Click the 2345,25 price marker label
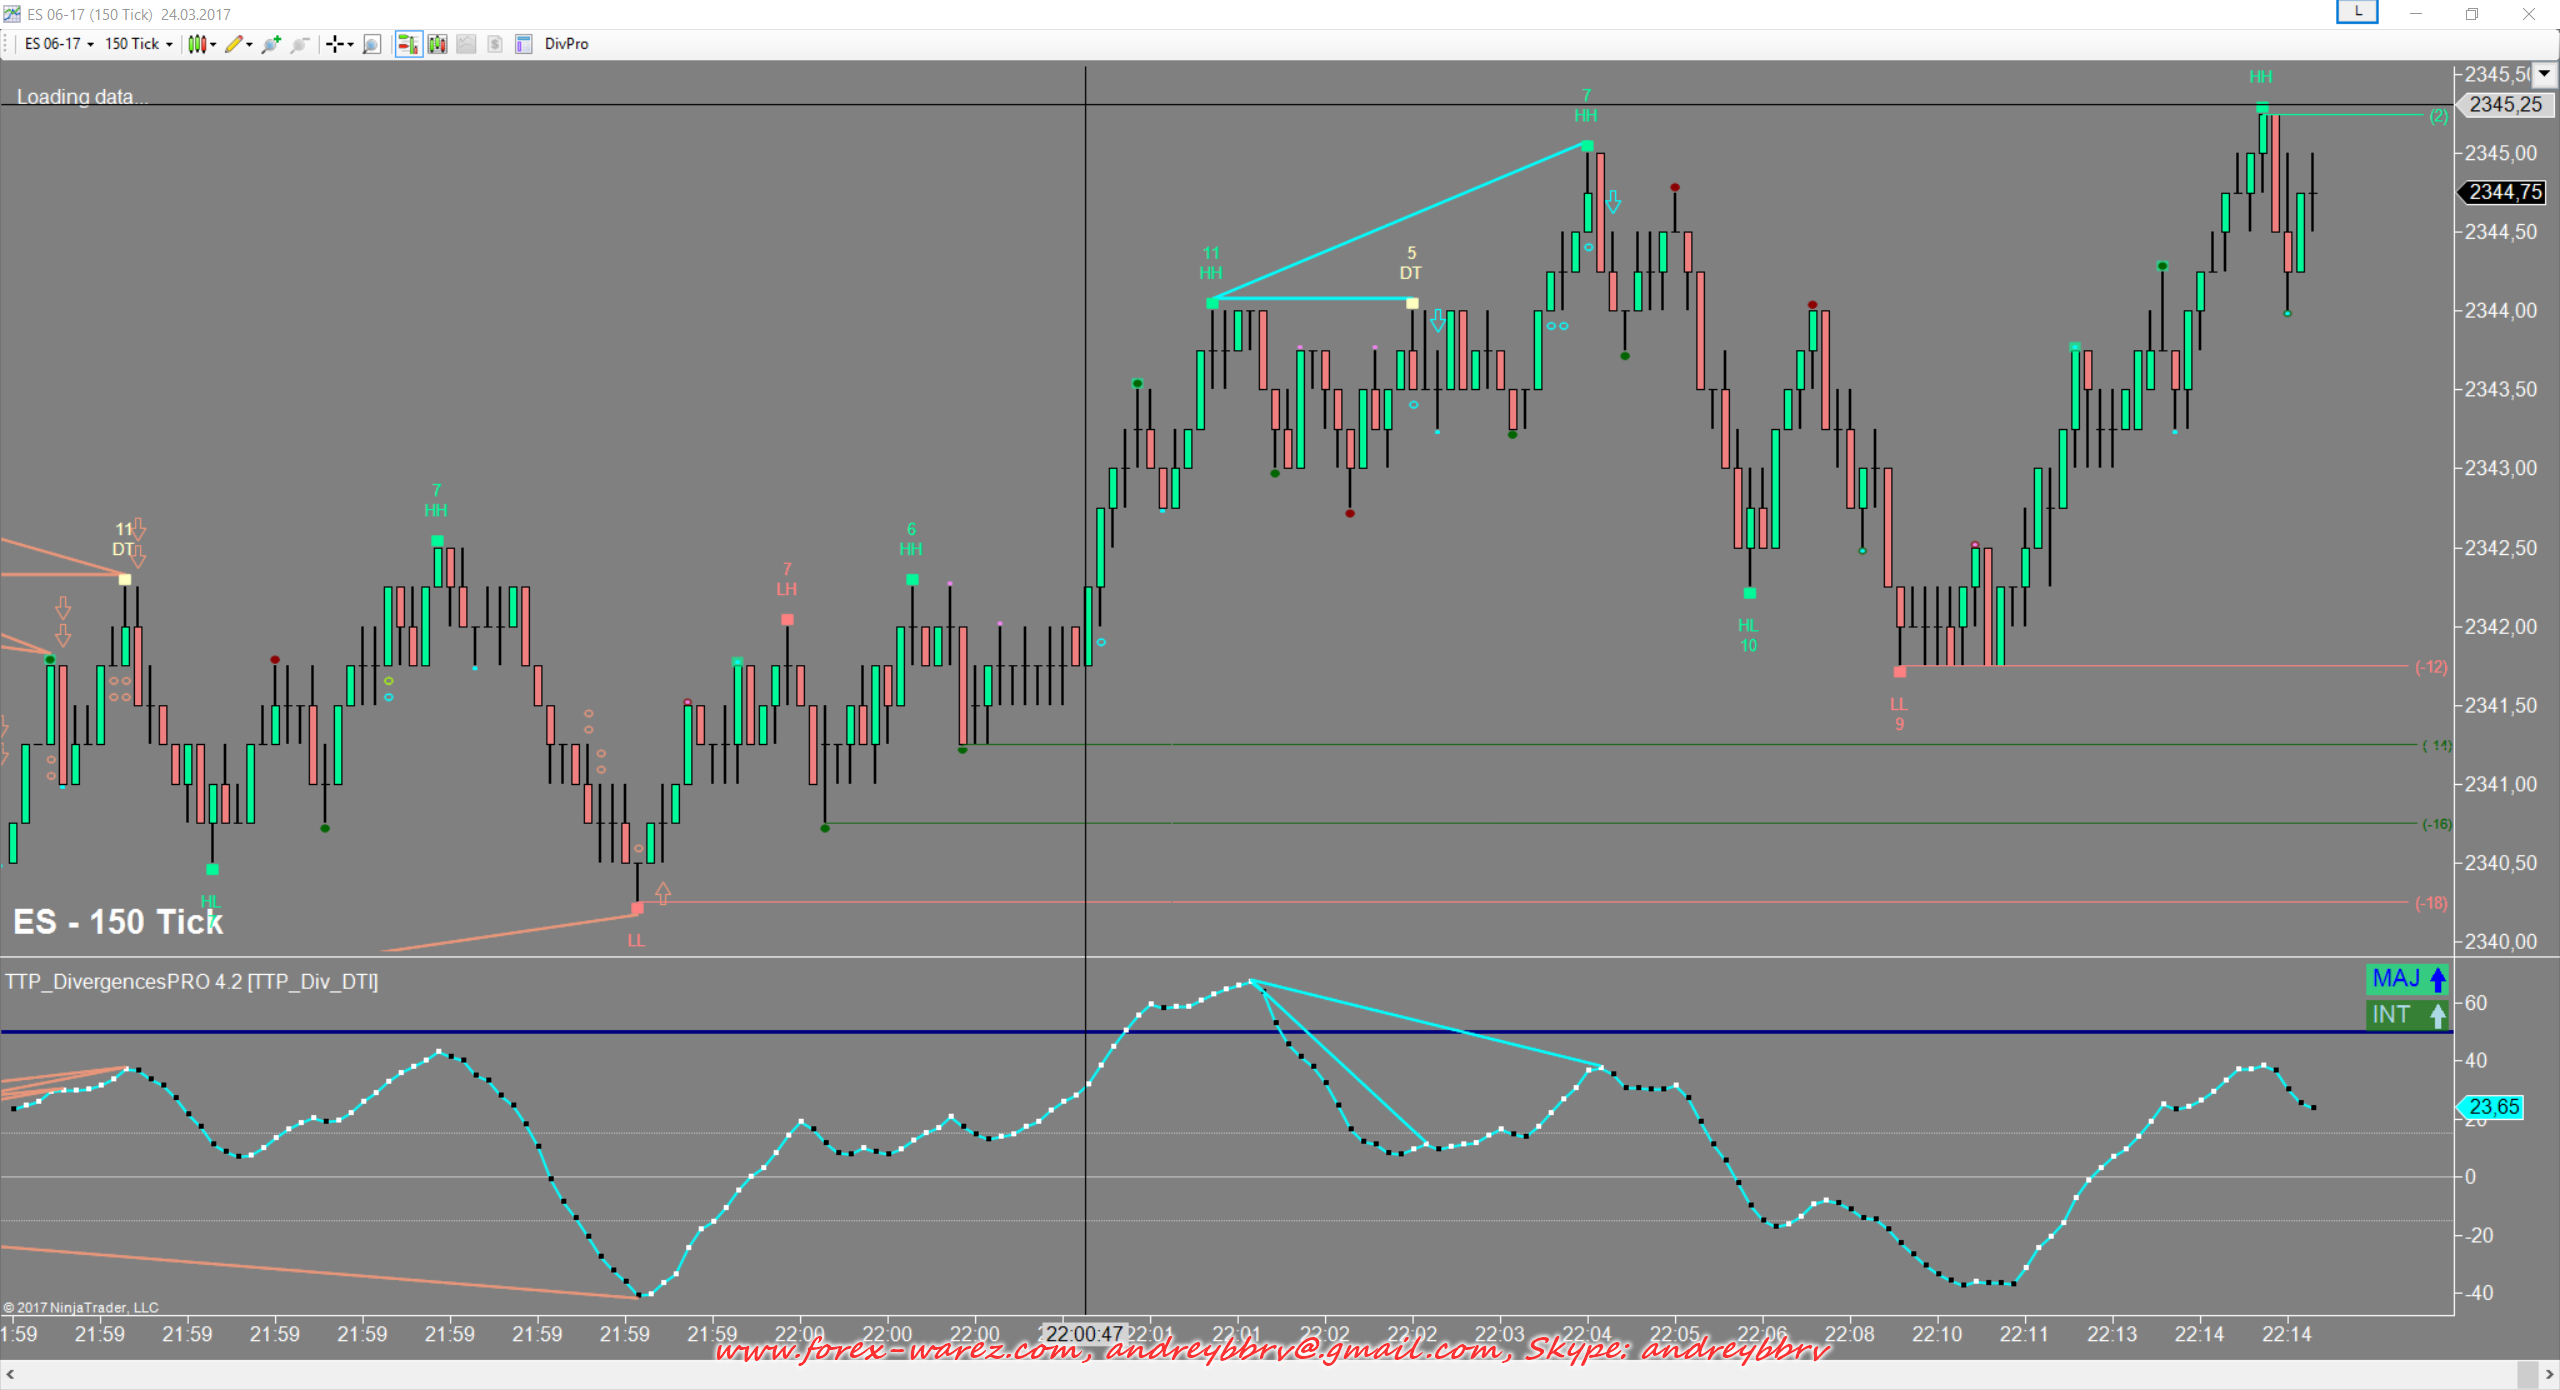2560x1390 pixels. (2505, 105)
